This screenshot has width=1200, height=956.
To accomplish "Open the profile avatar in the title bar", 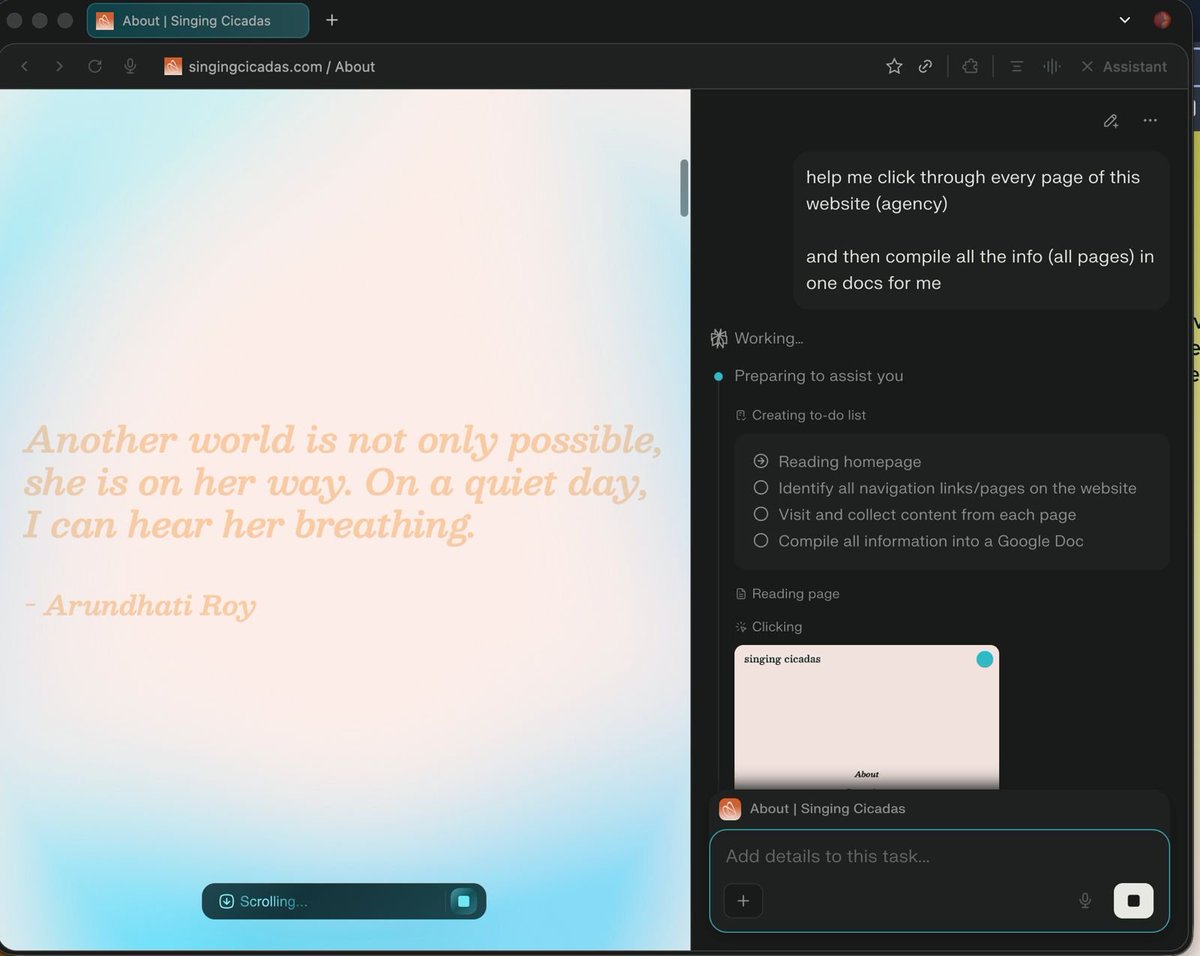I will pyautogui.click(x=1162, y=20).
